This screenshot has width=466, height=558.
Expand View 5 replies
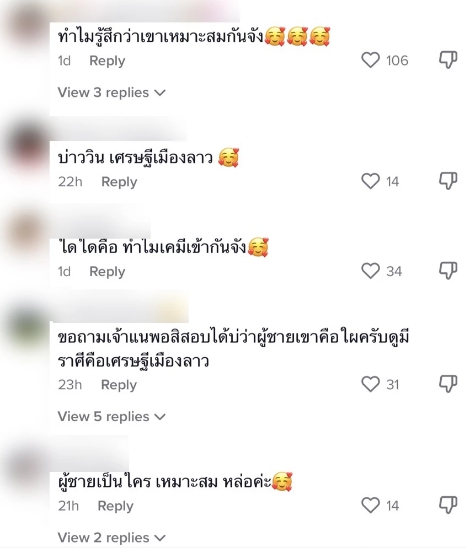(111, 416)
